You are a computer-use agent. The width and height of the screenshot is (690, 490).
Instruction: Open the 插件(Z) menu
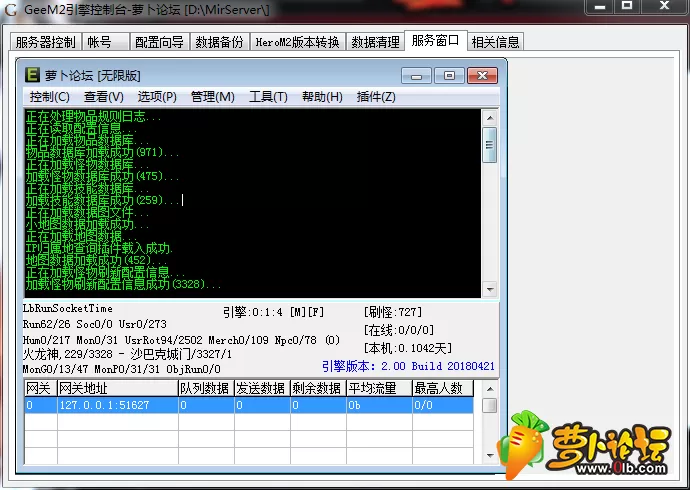[376, 97]
